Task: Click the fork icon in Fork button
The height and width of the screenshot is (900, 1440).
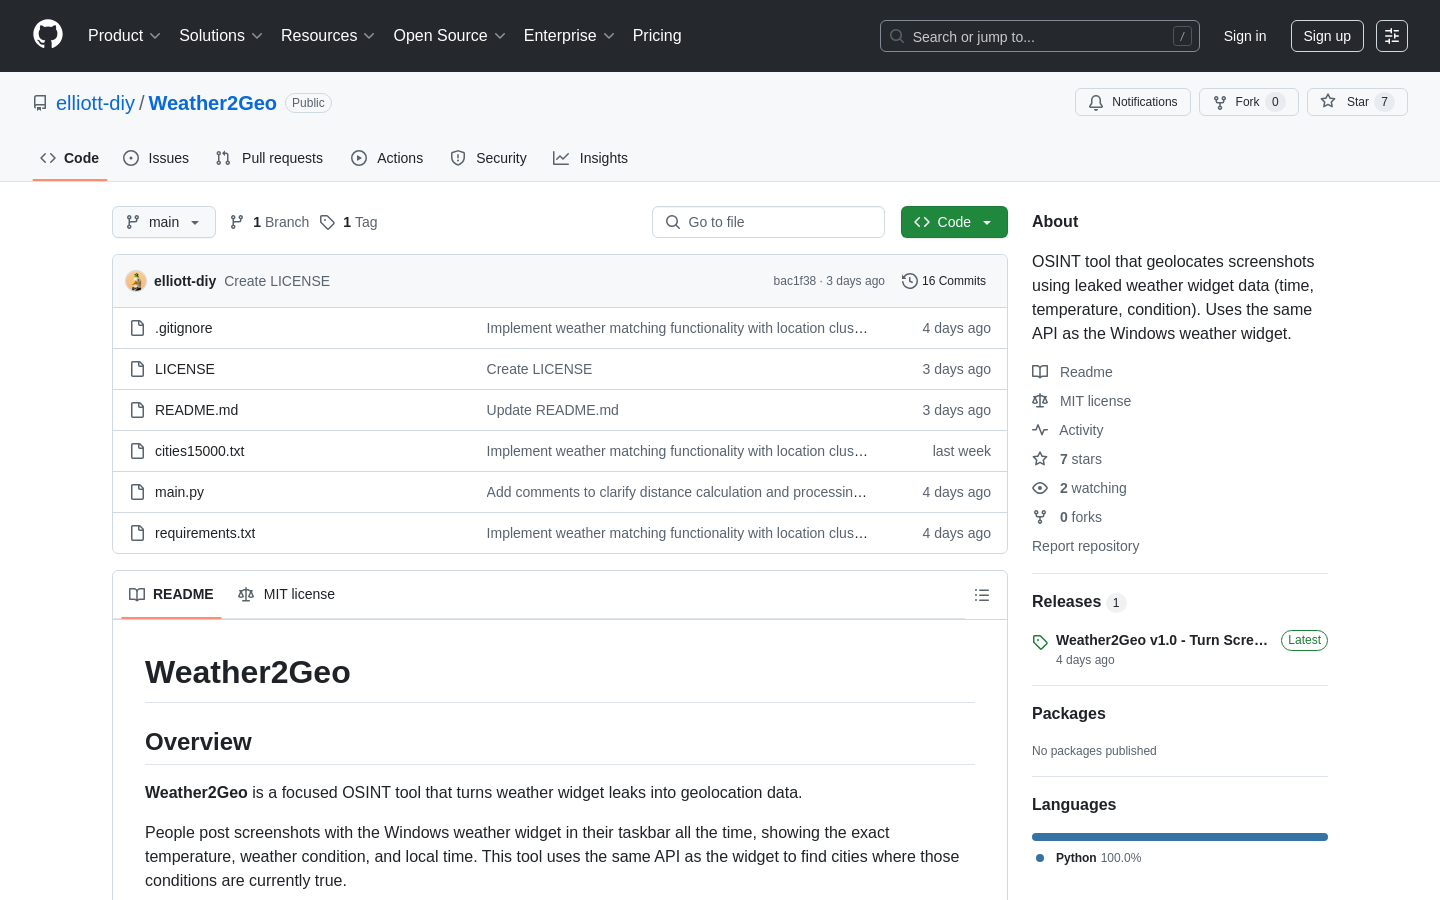Action: point(1220,102)
